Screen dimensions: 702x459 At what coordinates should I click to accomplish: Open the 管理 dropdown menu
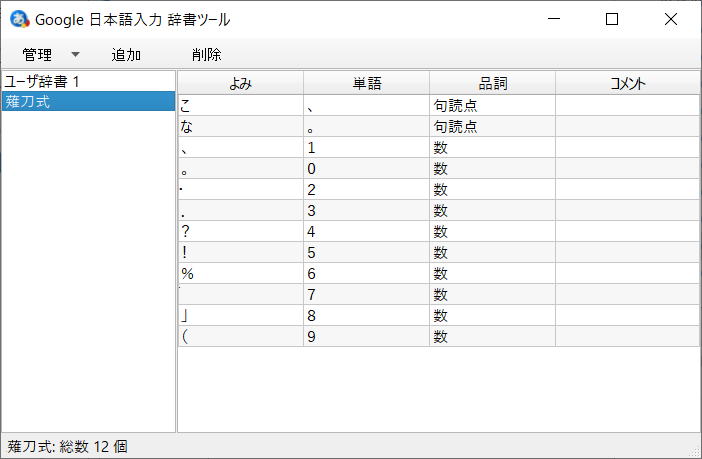tap(50, 55)
